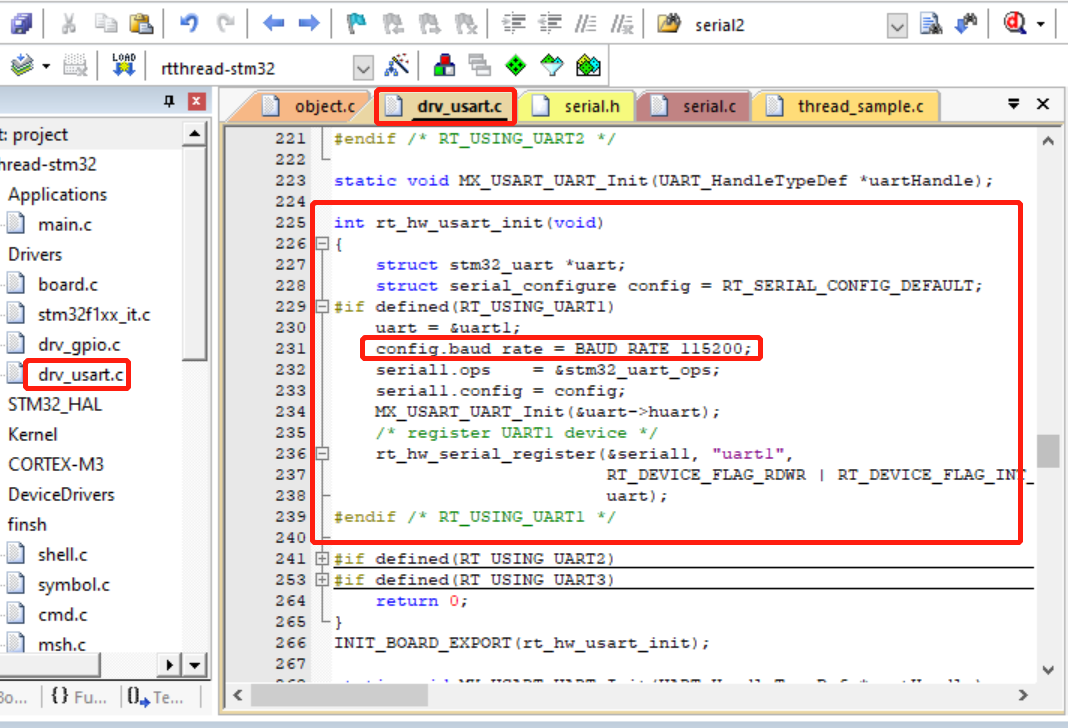
Task: Open the build layers icon dropdown arrow
Action: [46, 67]
